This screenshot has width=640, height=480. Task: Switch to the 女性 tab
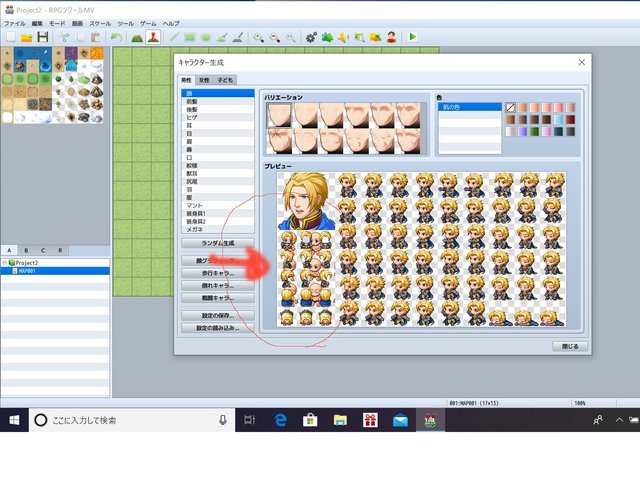(204, 80)
